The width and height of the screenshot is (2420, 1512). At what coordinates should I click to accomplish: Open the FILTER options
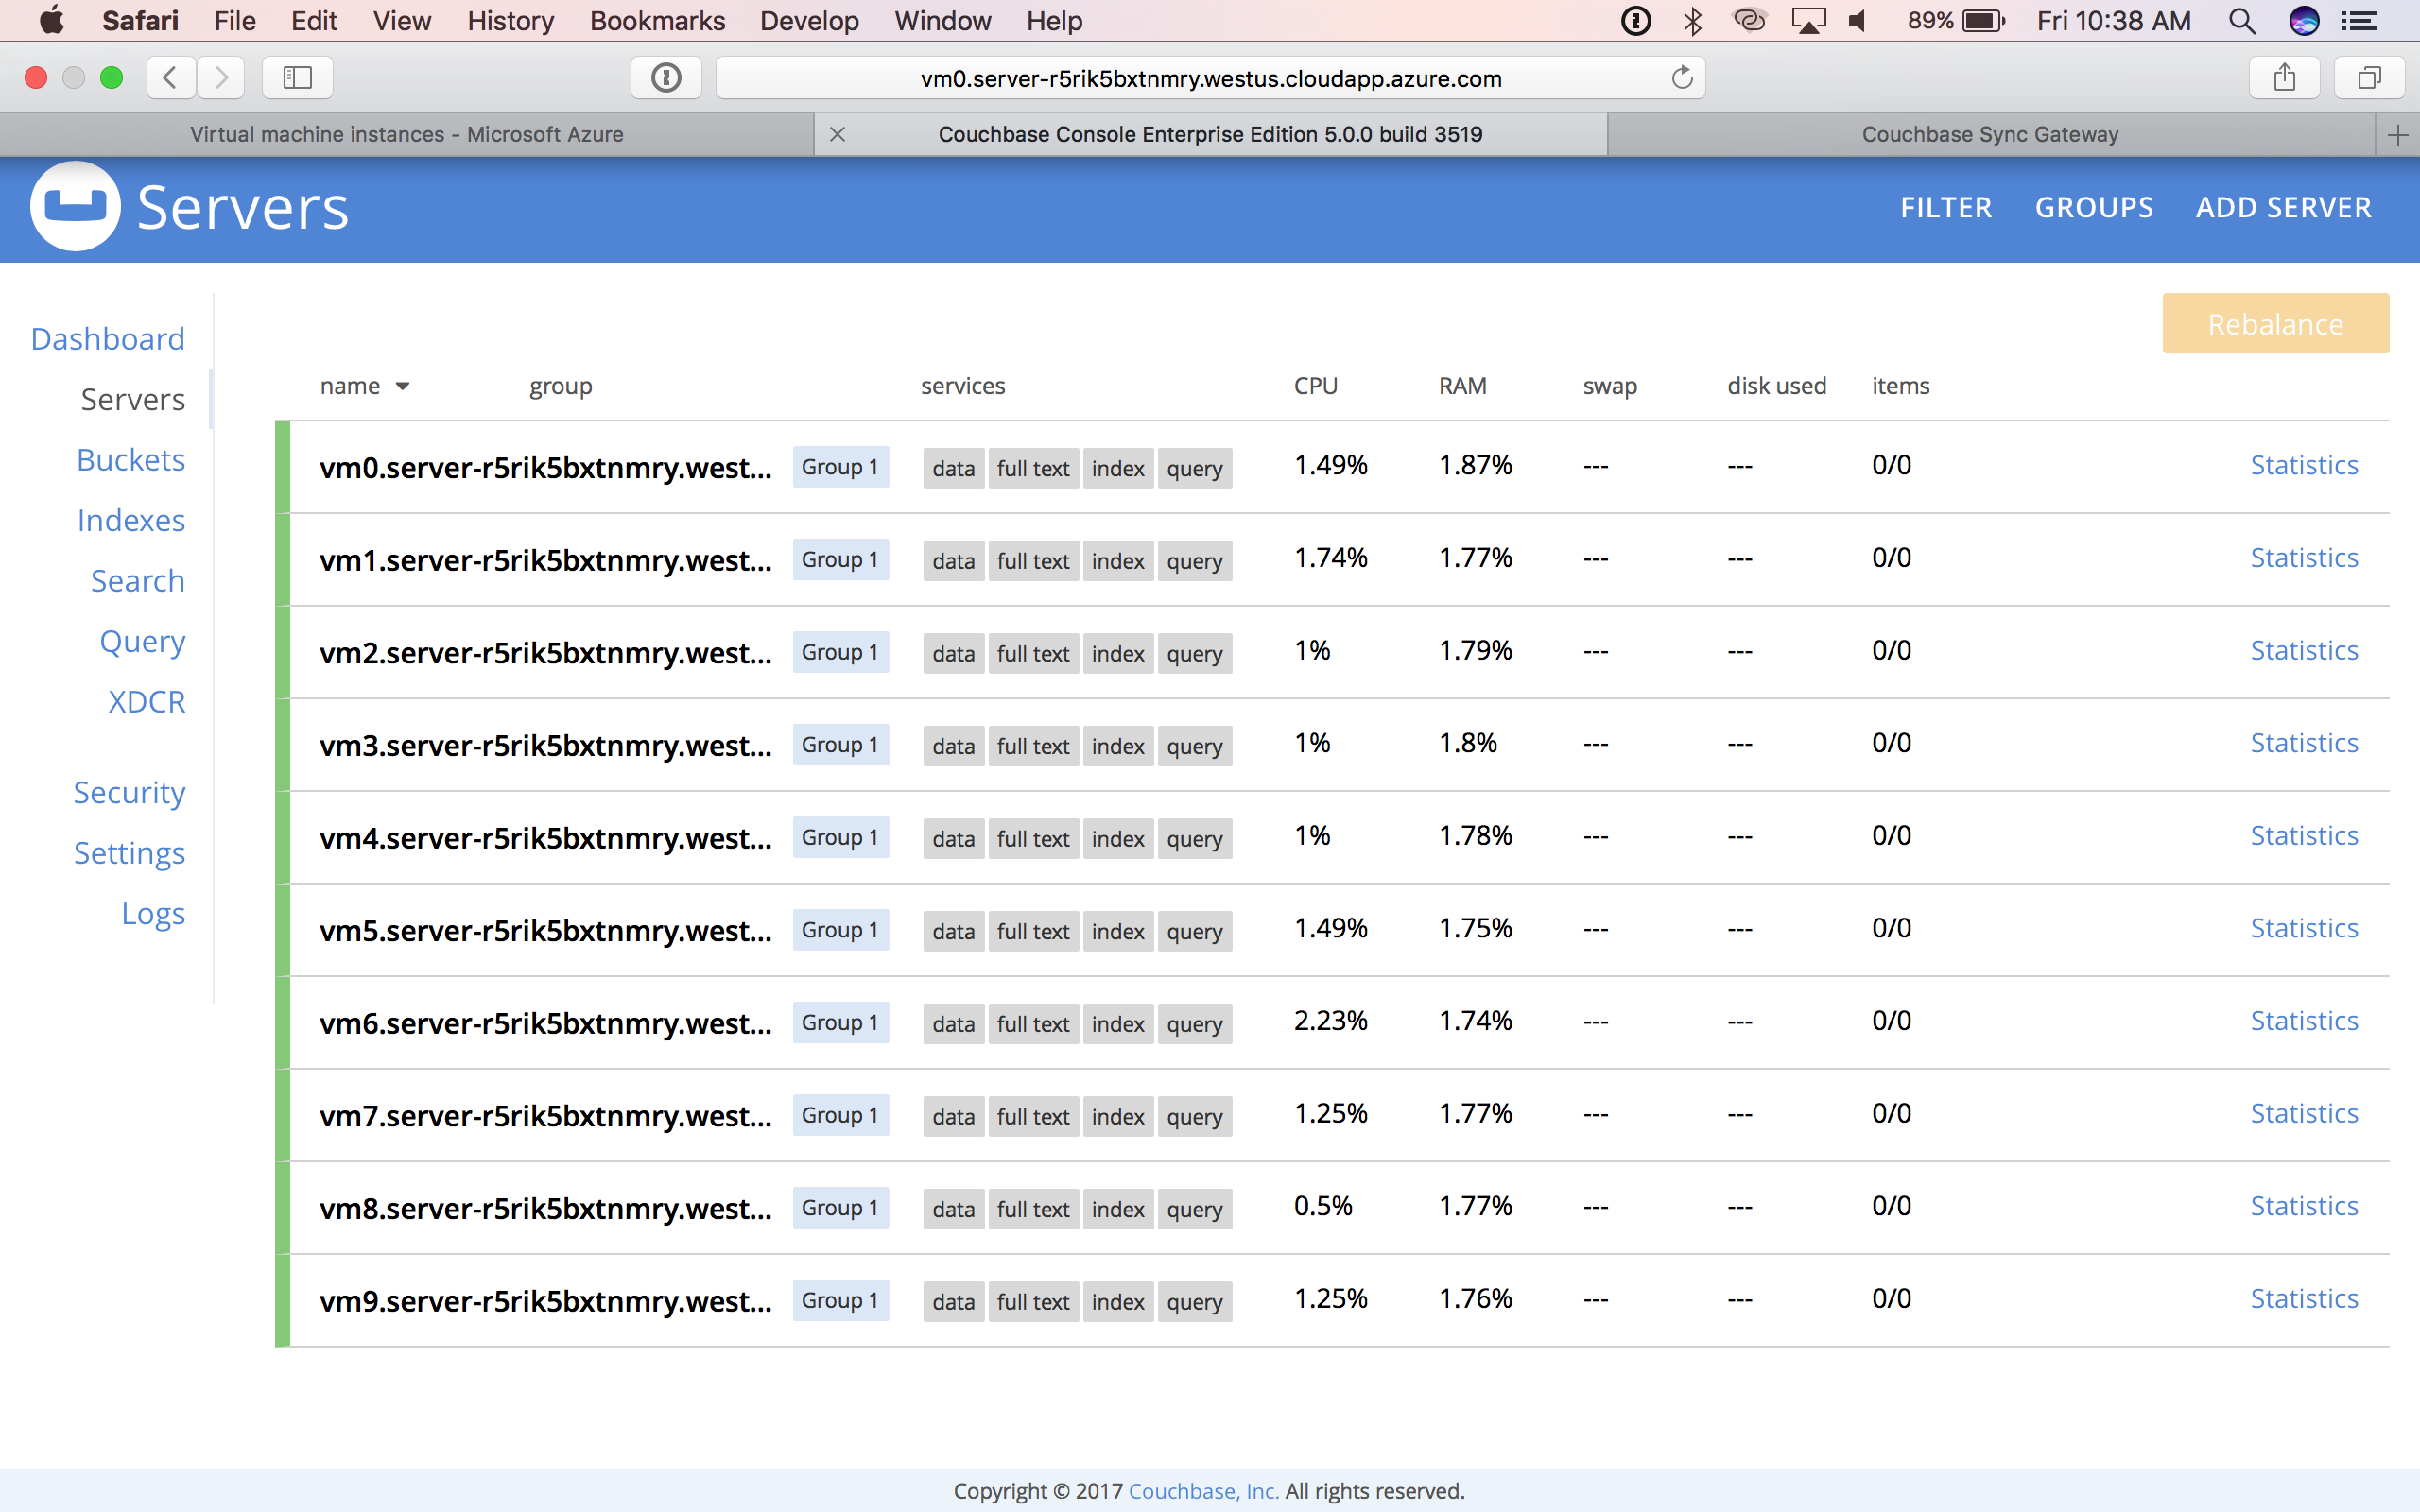[1946, 208]
